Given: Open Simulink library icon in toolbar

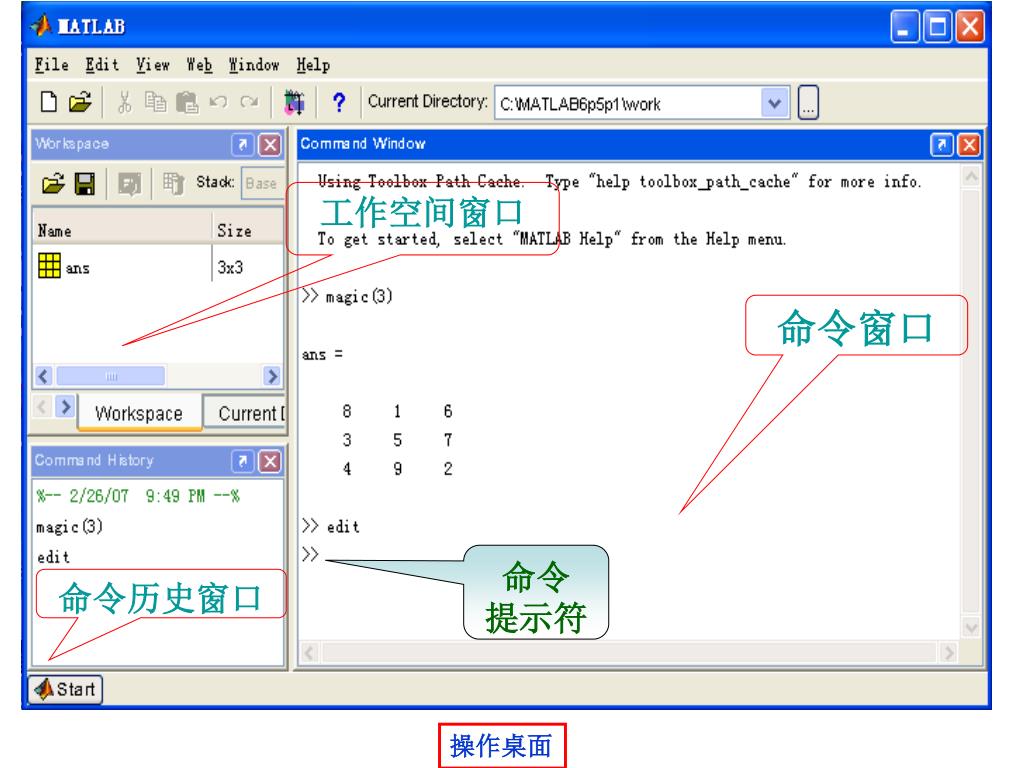Looking at the screenshot, I should pos(294,102).
